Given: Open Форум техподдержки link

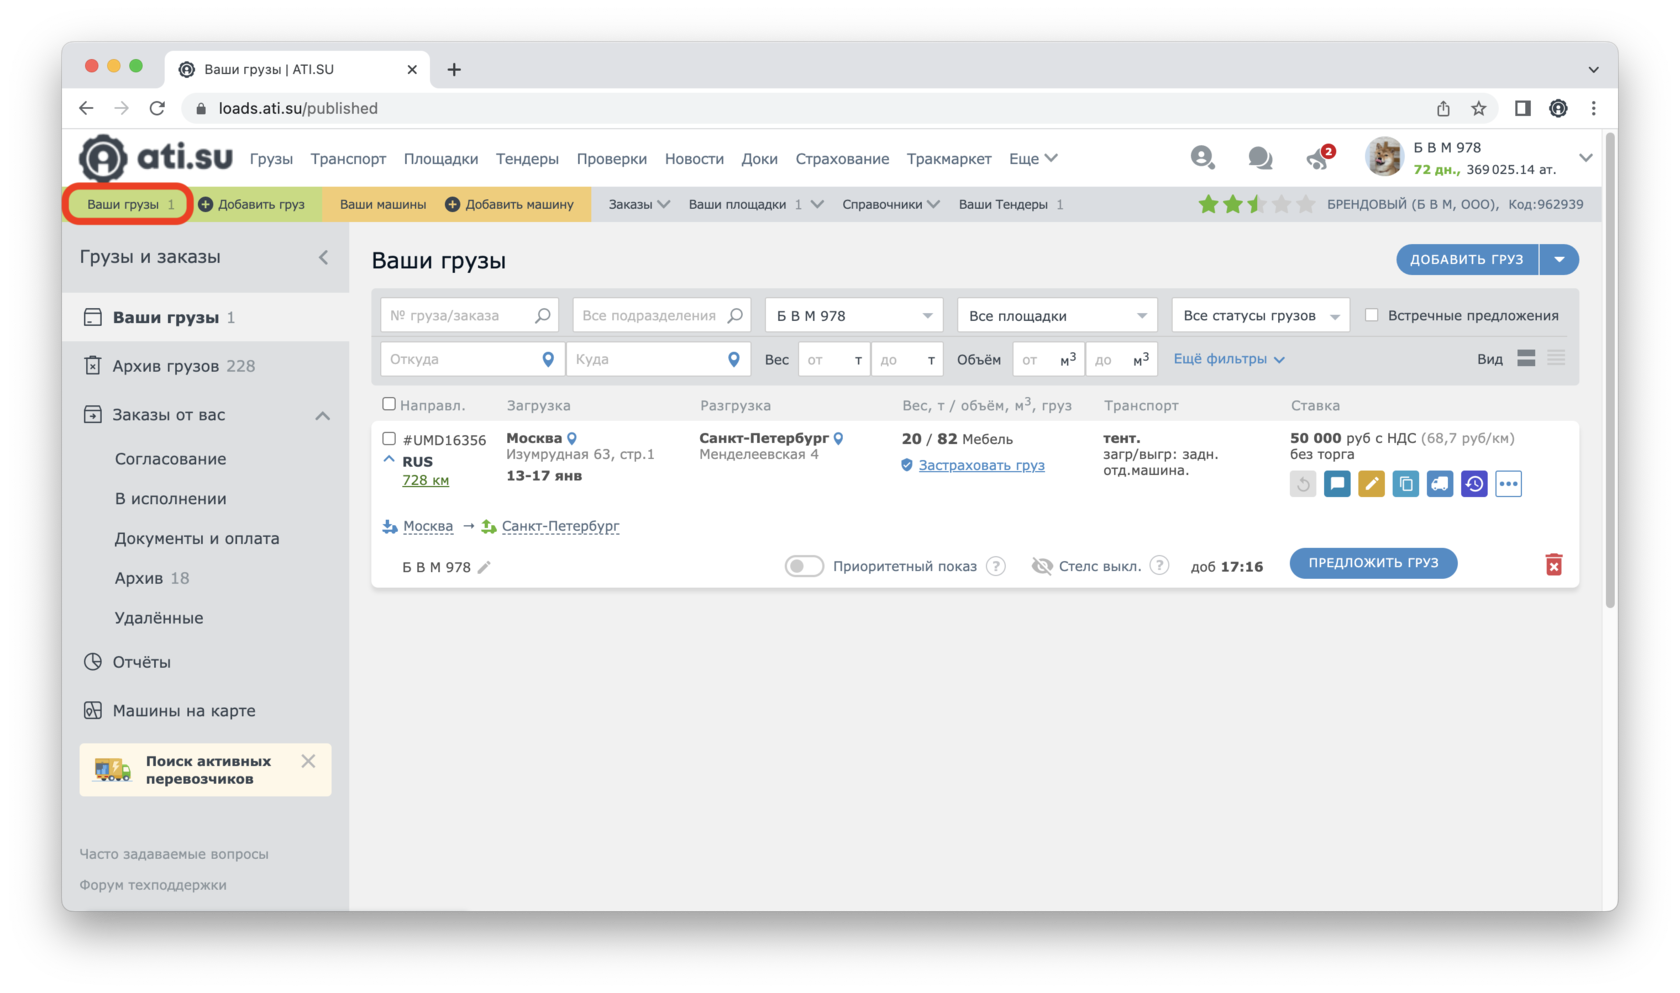Looking at the screenshot, I should point(153,885).
